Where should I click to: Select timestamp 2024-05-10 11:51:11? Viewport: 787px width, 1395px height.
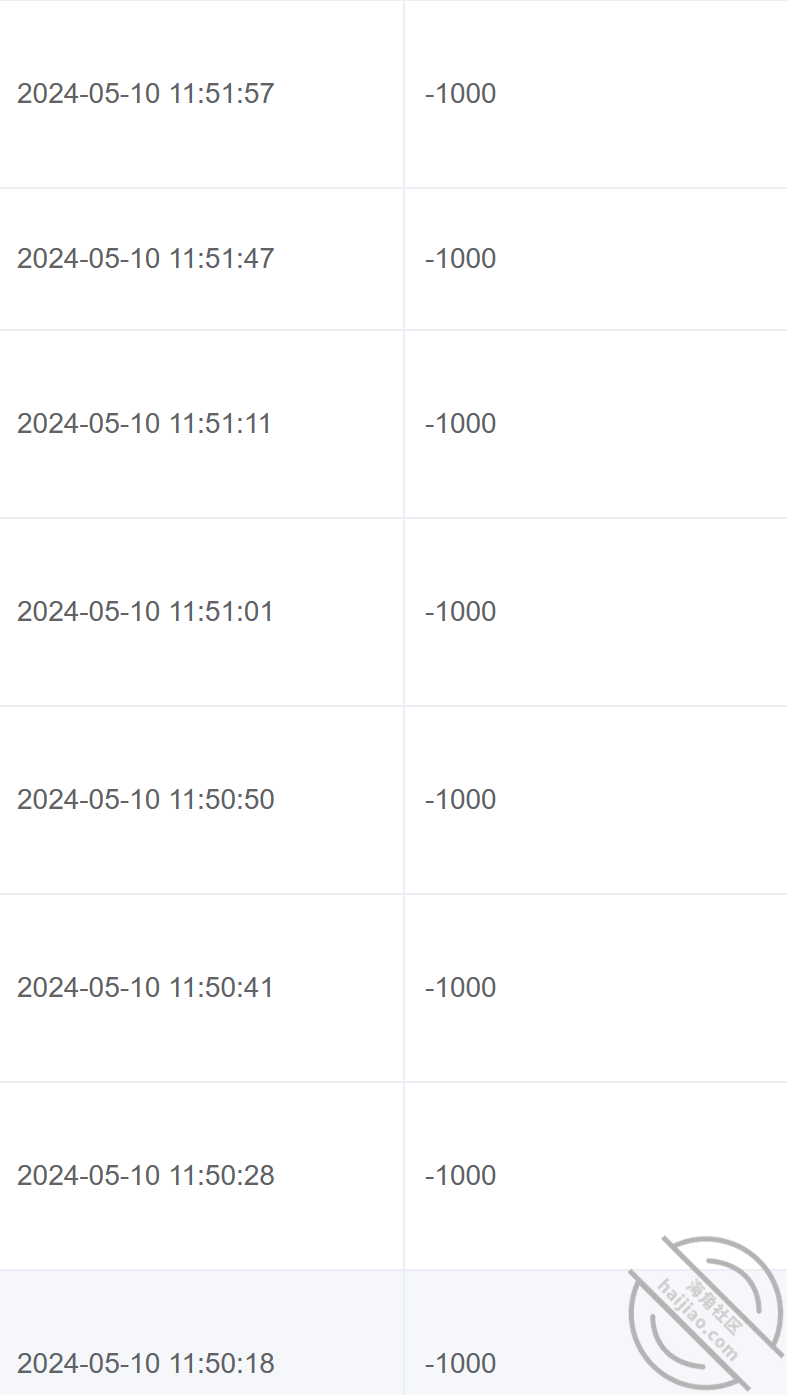tap(144, 424)
